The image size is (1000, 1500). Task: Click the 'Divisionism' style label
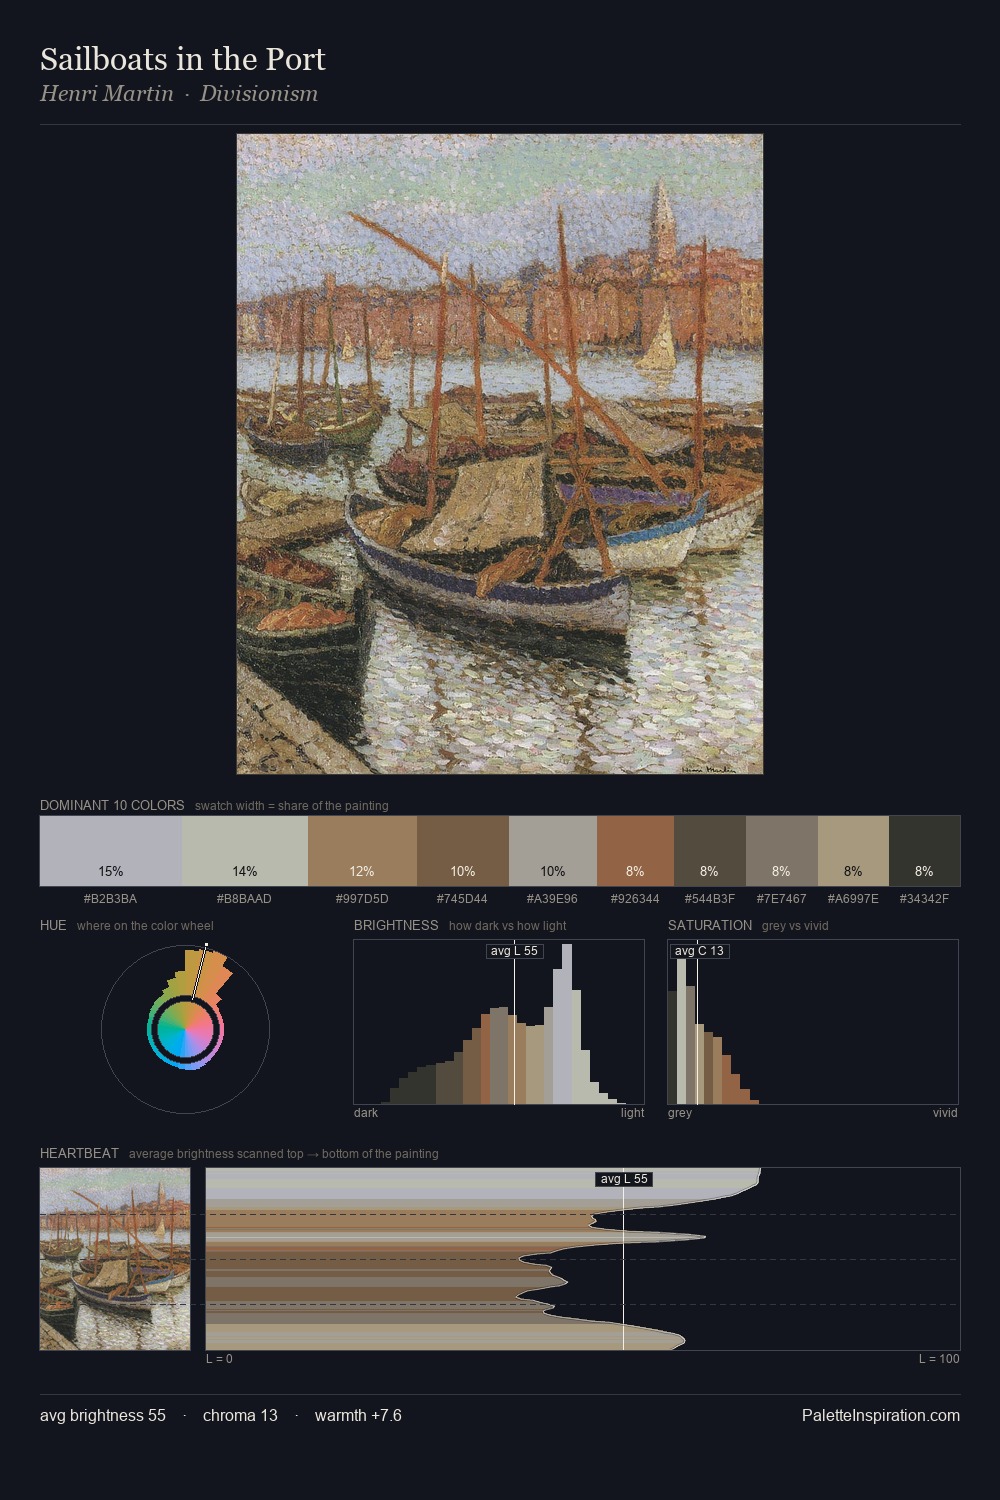tap(259, 93)
